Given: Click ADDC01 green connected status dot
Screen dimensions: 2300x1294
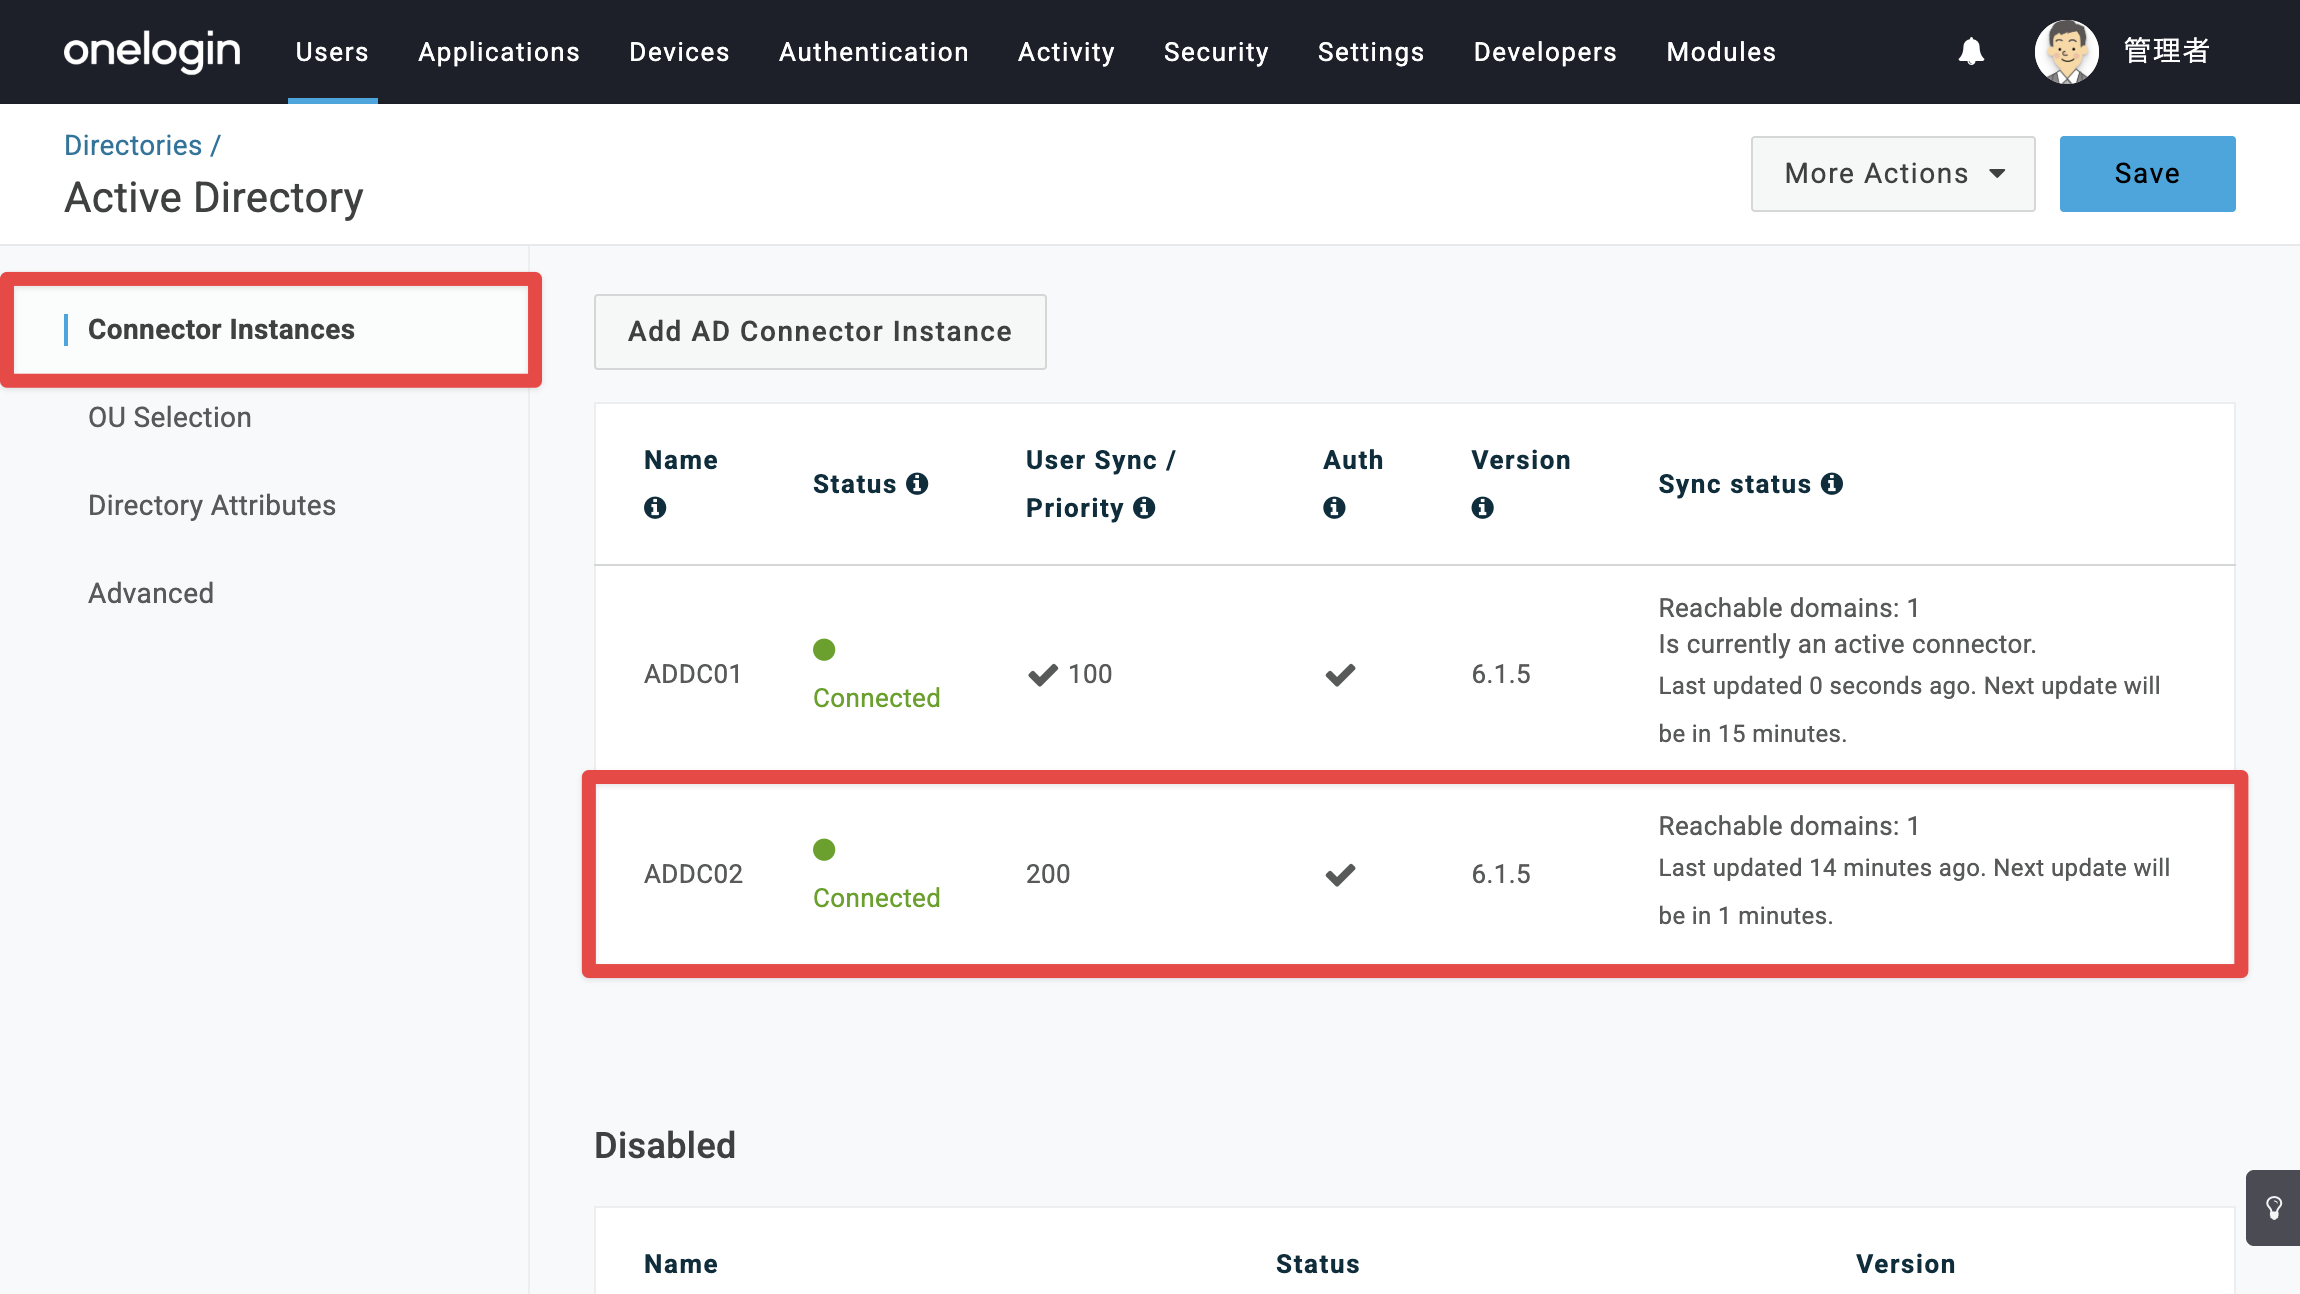Looking at the screenshot, I should tap(824, 650).
